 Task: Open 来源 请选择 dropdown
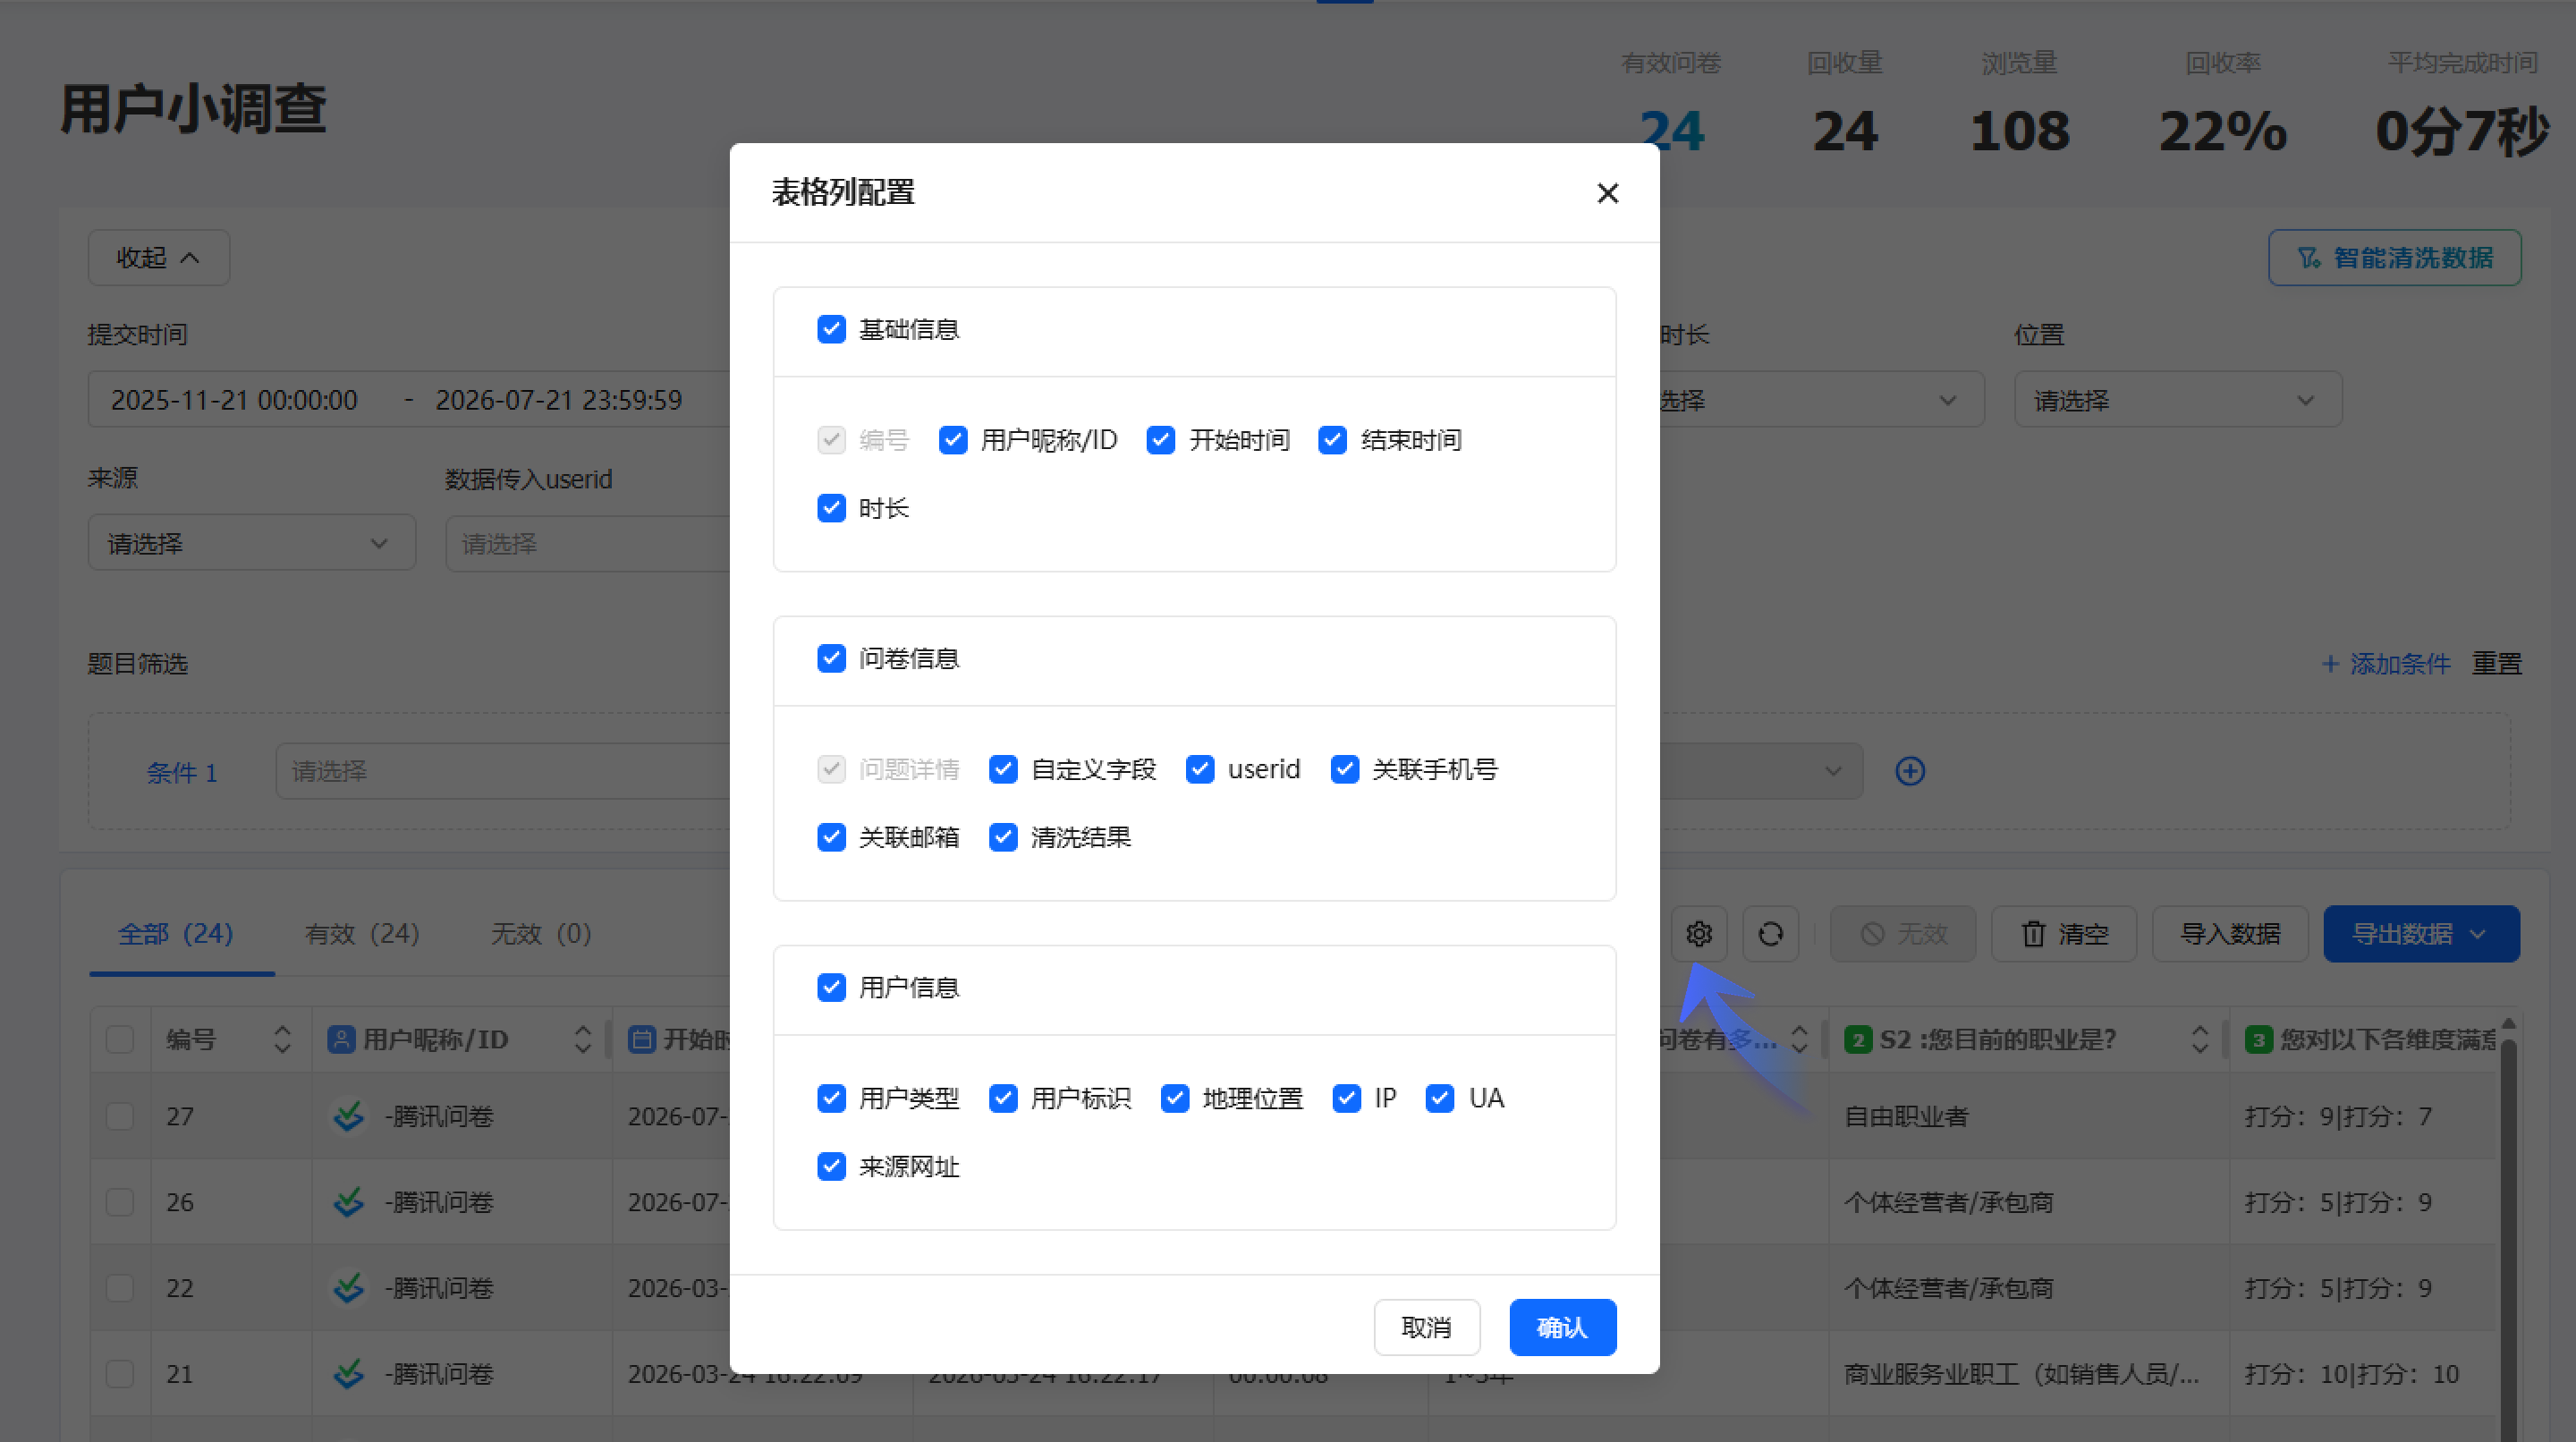coord(252,543)
